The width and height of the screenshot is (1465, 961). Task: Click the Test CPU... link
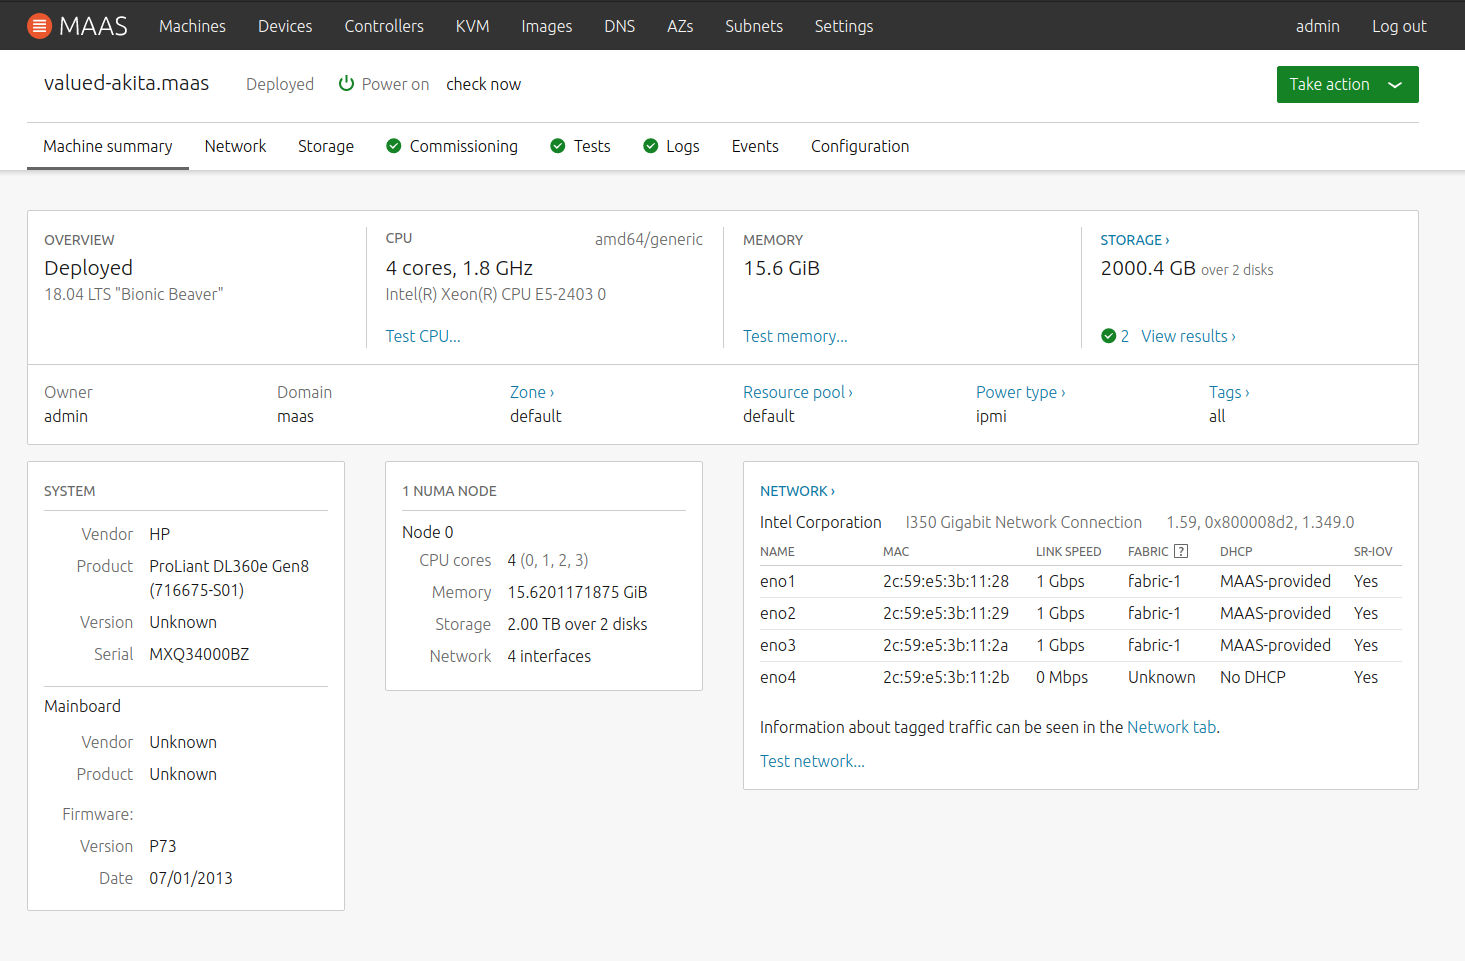point(423,337)
